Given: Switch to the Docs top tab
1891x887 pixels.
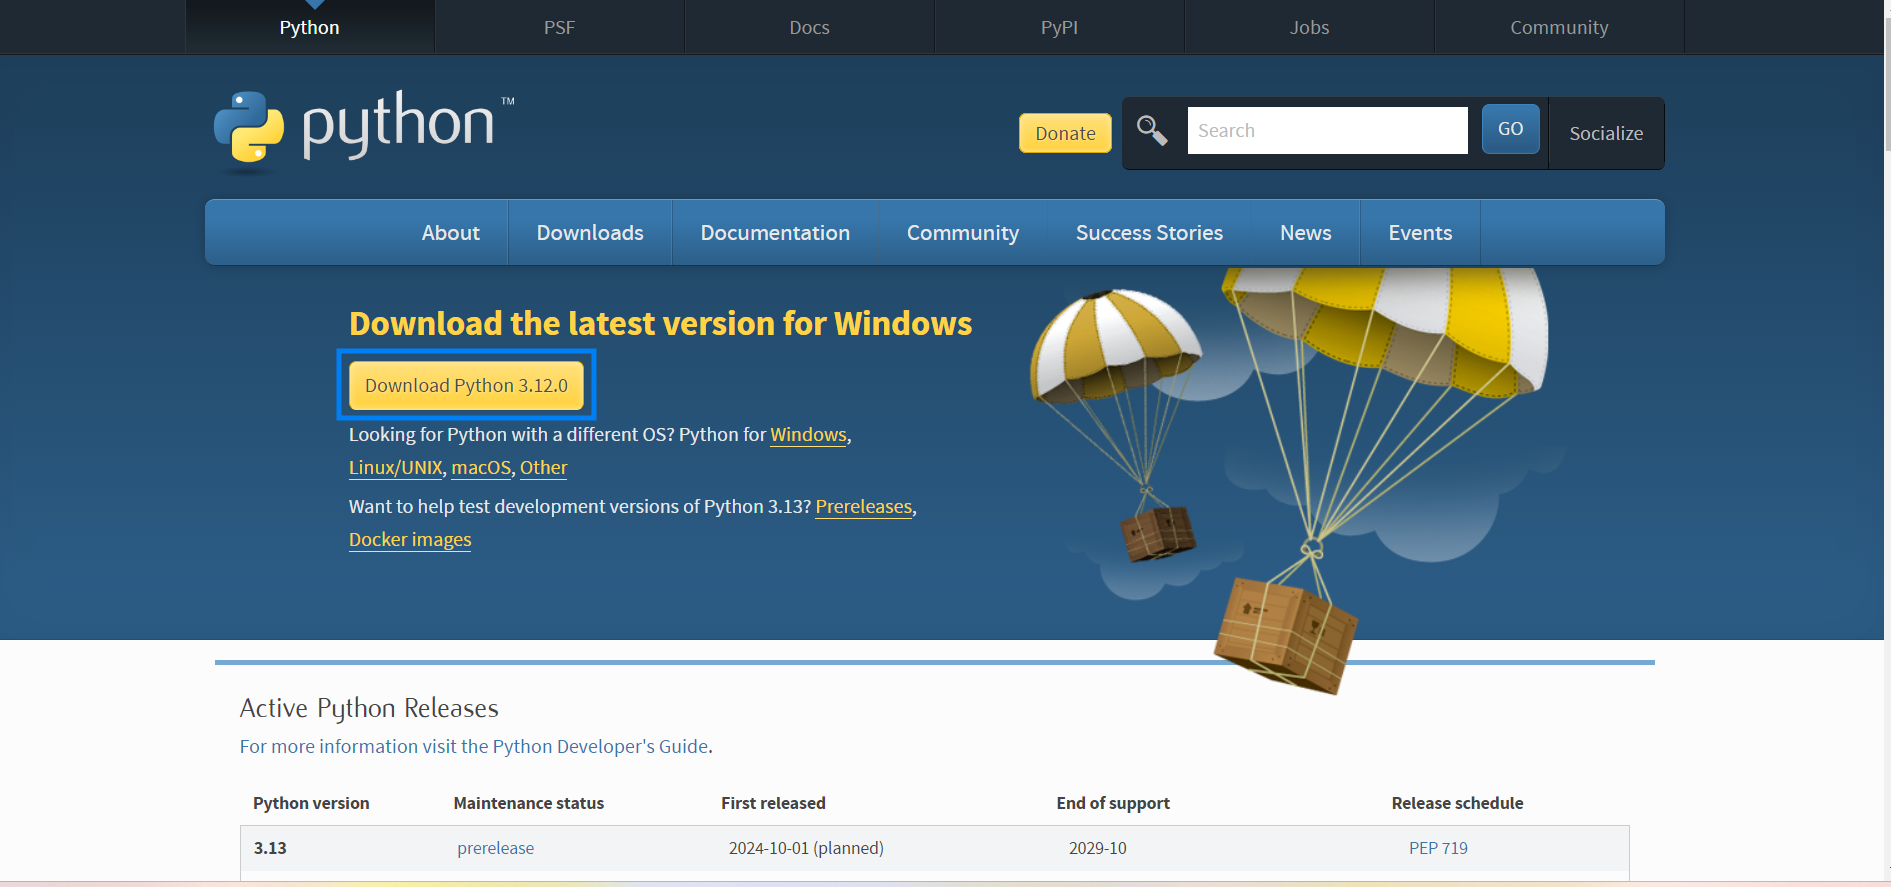Looking at the screenshot, I should pos(809,27).
